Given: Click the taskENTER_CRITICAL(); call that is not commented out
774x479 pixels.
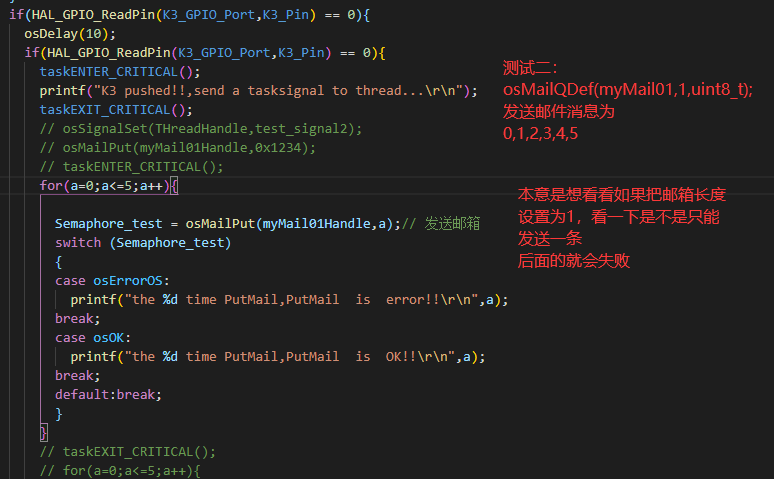Looking at the screenshot, I should [x=120, y=72].
